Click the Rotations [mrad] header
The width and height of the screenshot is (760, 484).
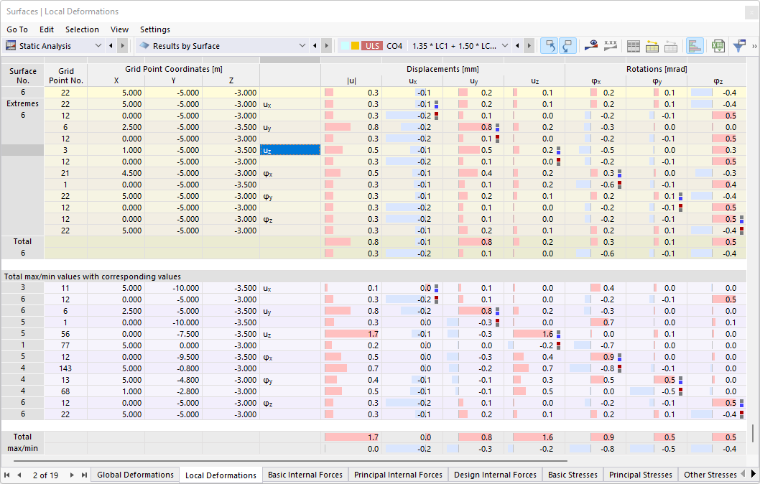coord(656,69)
